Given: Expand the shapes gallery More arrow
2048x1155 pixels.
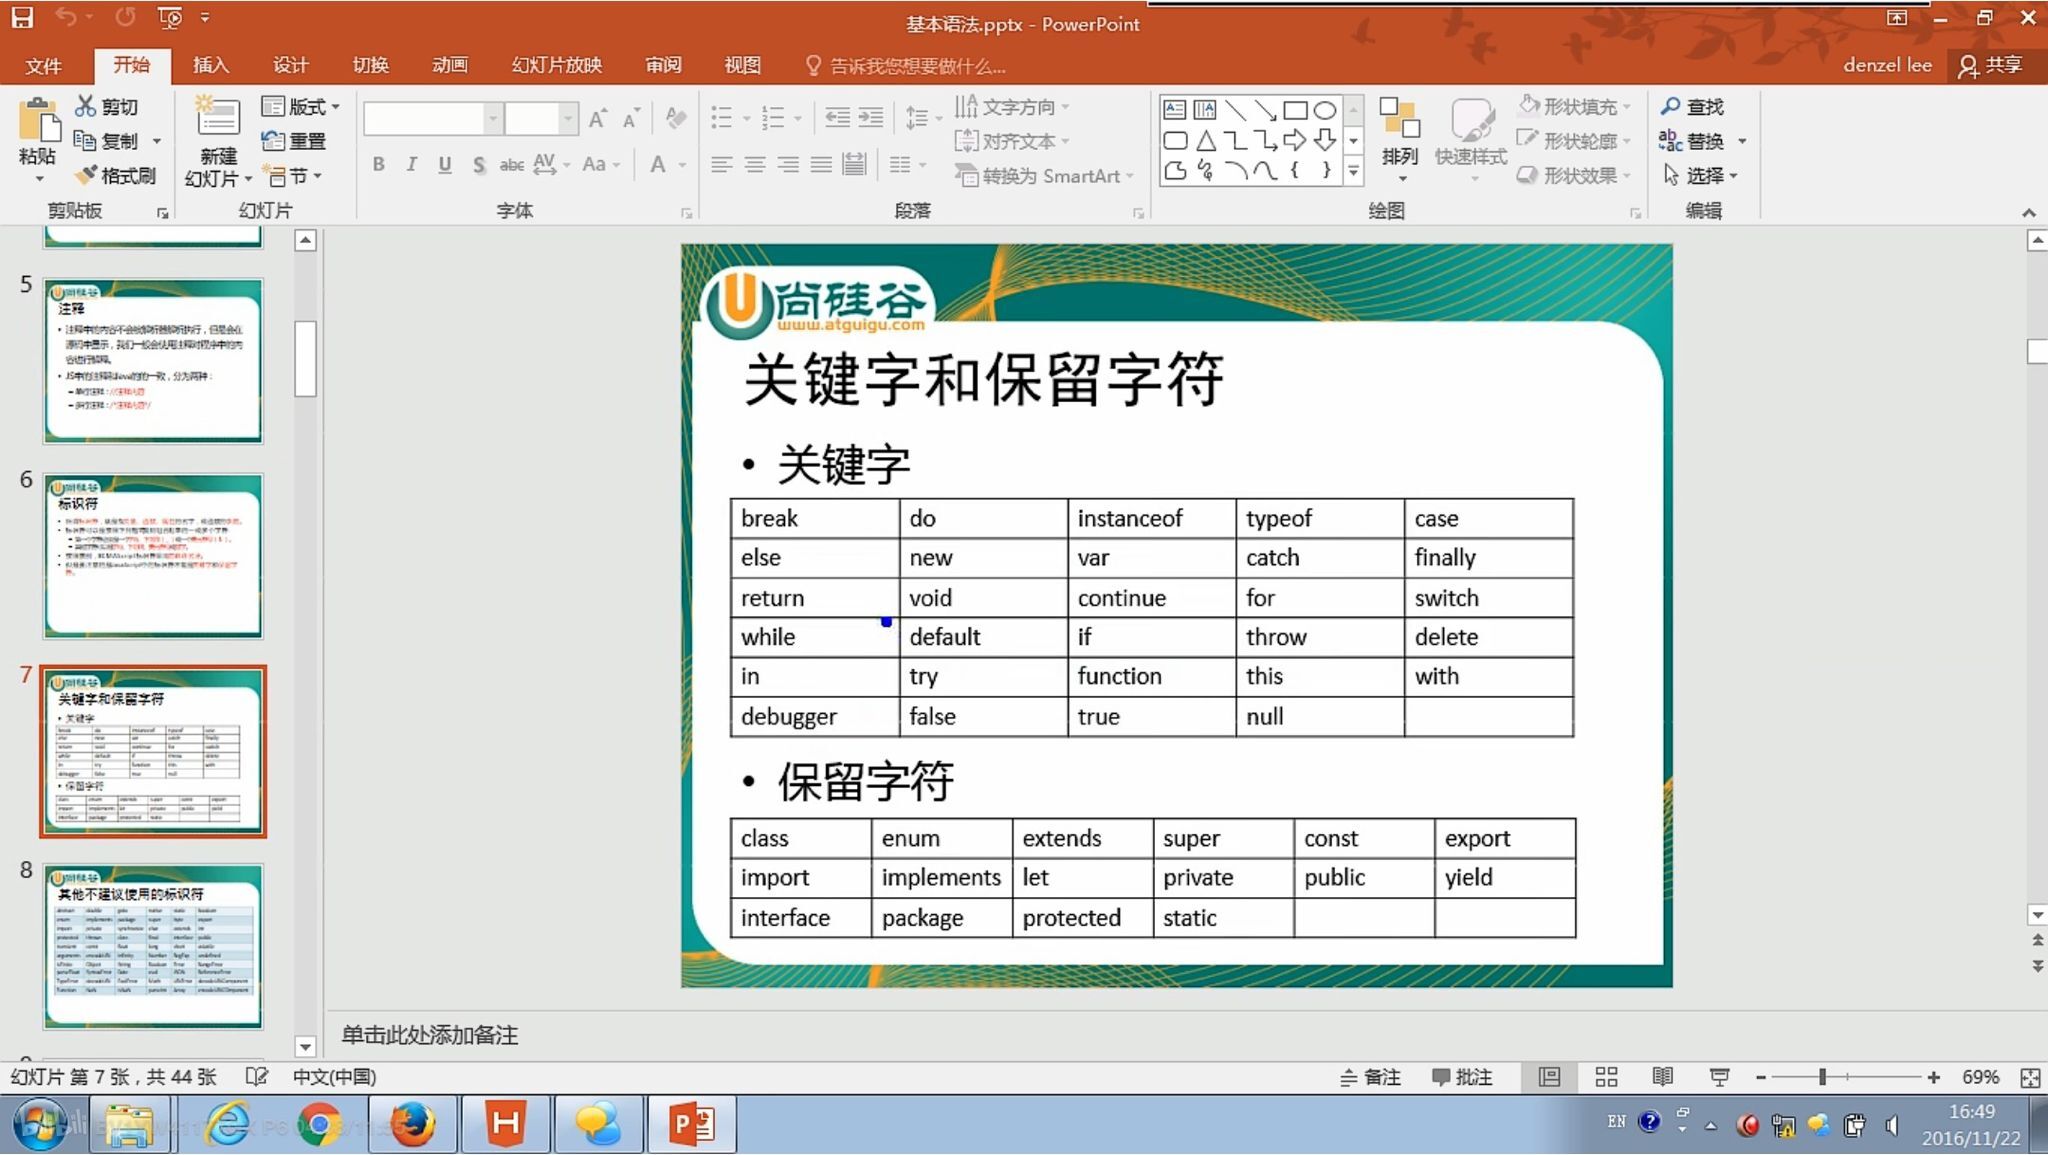Looking at the screenshot, I should 1353,172.
